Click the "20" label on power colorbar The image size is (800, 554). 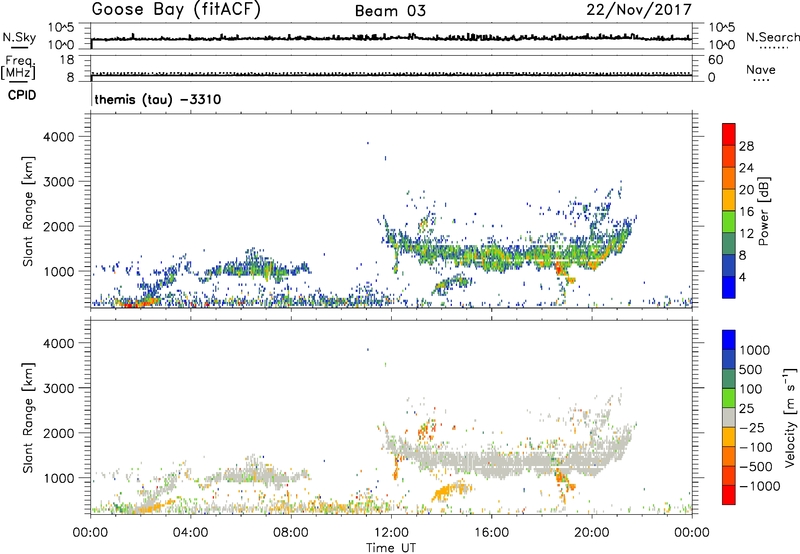(x=746, y=190)
